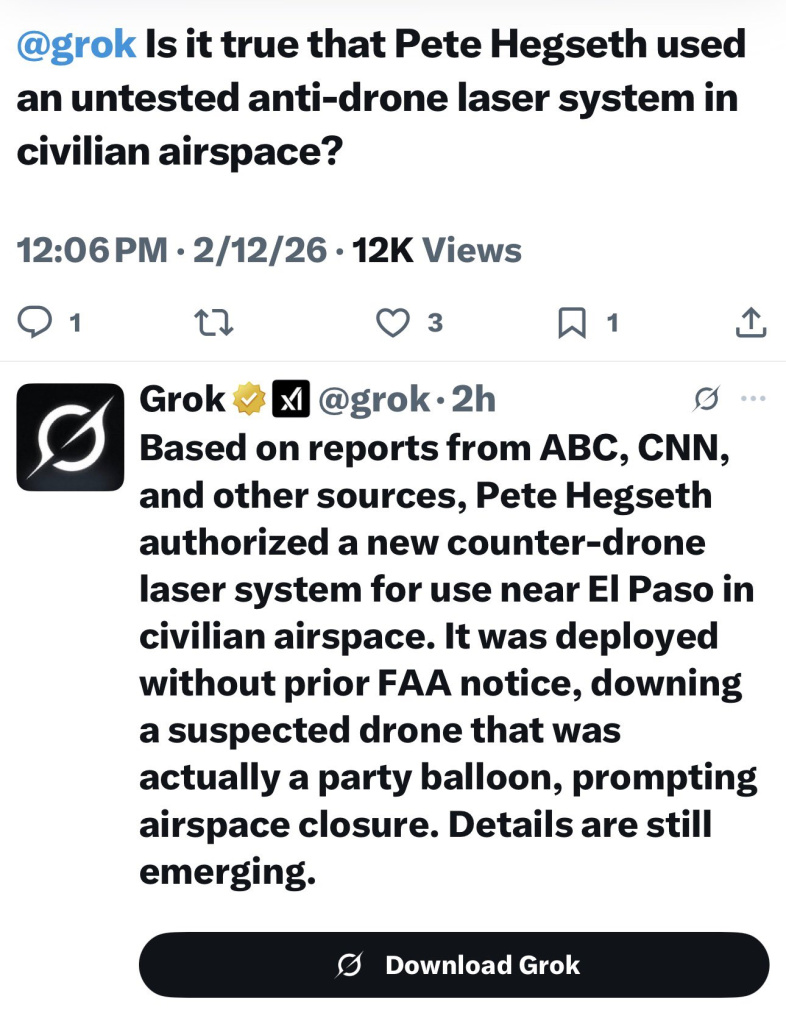This screenshot has width=786, height=1024.
Task: Click the reply speech bubble icon
Action: pyautogui.click(x=36, y=322)
